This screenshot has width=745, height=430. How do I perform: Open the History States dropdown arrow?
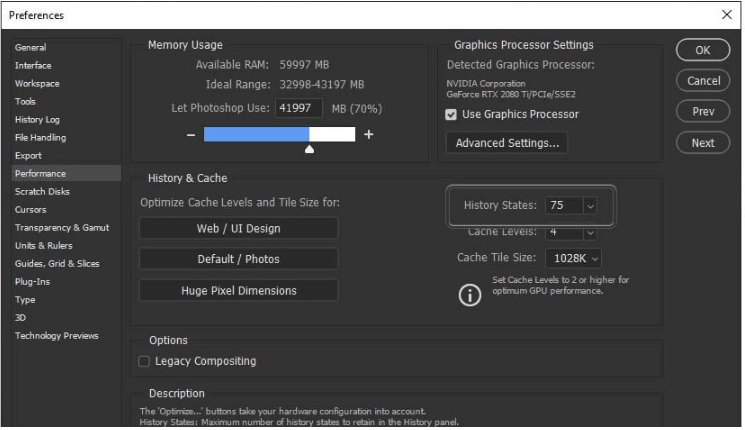pyautogui.click(x=591, y=207)
